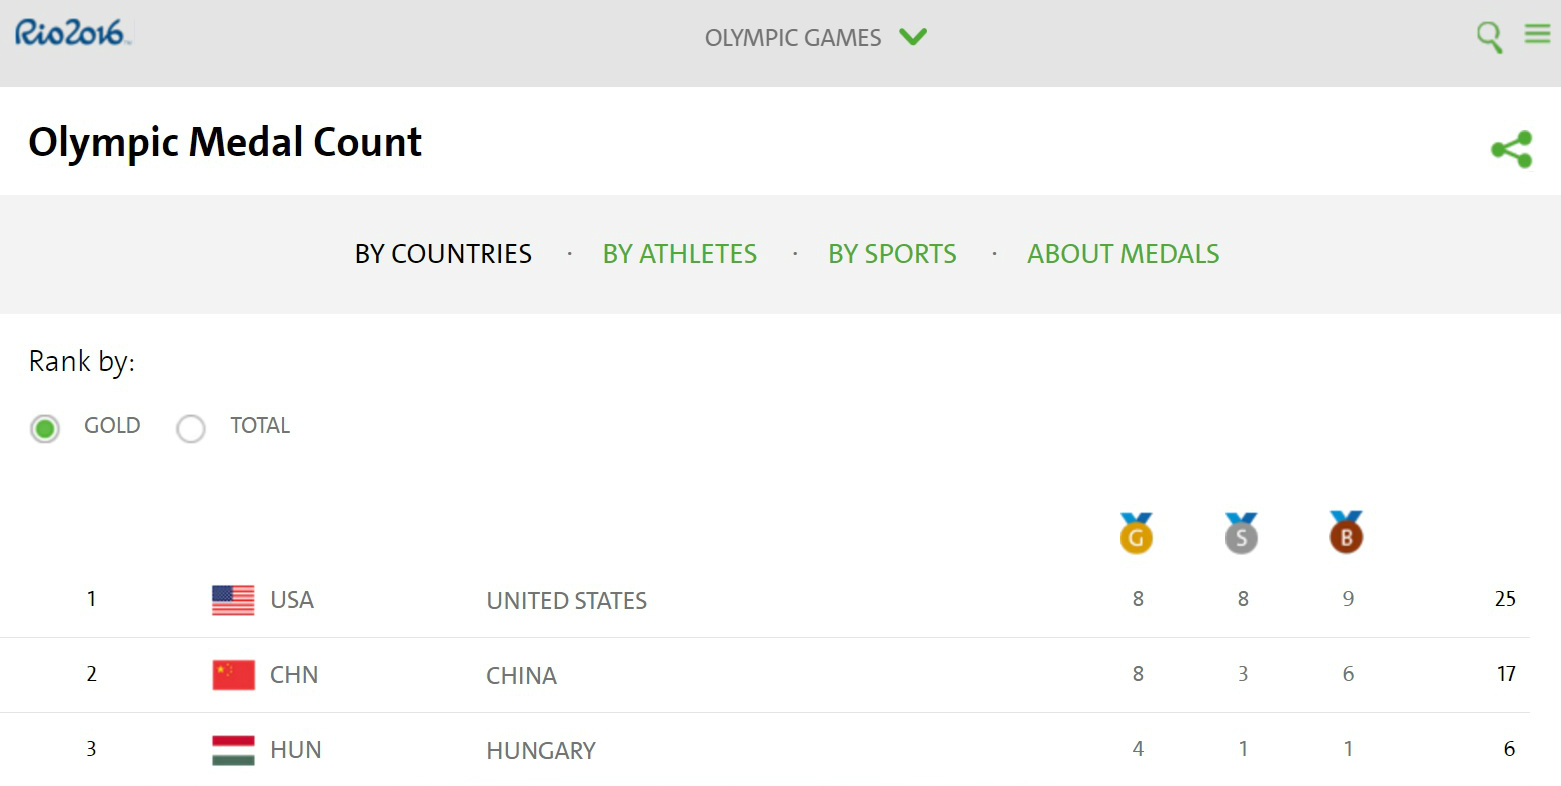The image size is (1561, 786).
Task: Click the Hungary flag icon
Action: tap(233, 750)
